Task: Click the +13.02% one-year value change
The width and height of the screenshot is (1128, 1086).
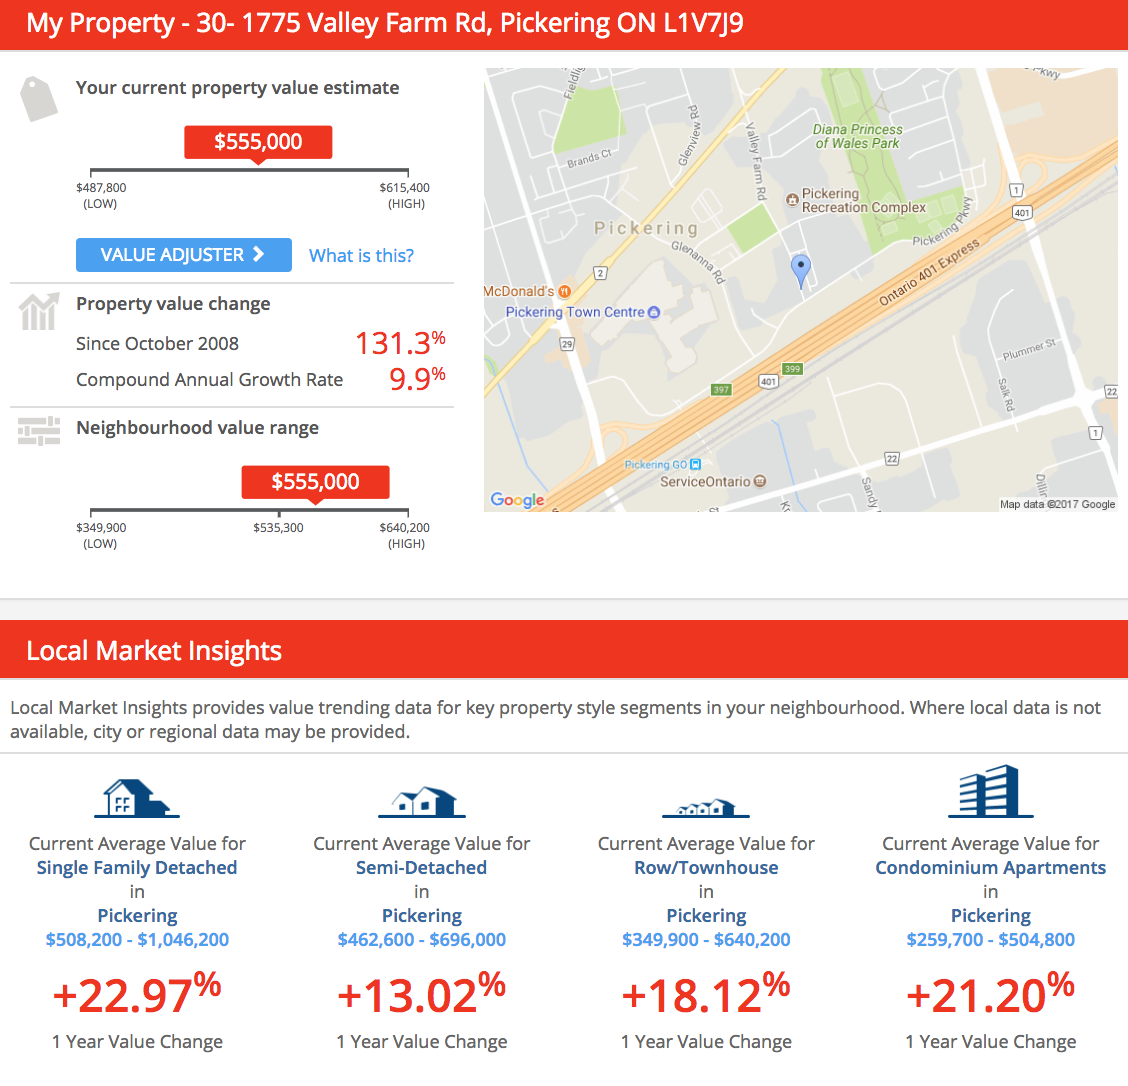Action: (422, 994)
